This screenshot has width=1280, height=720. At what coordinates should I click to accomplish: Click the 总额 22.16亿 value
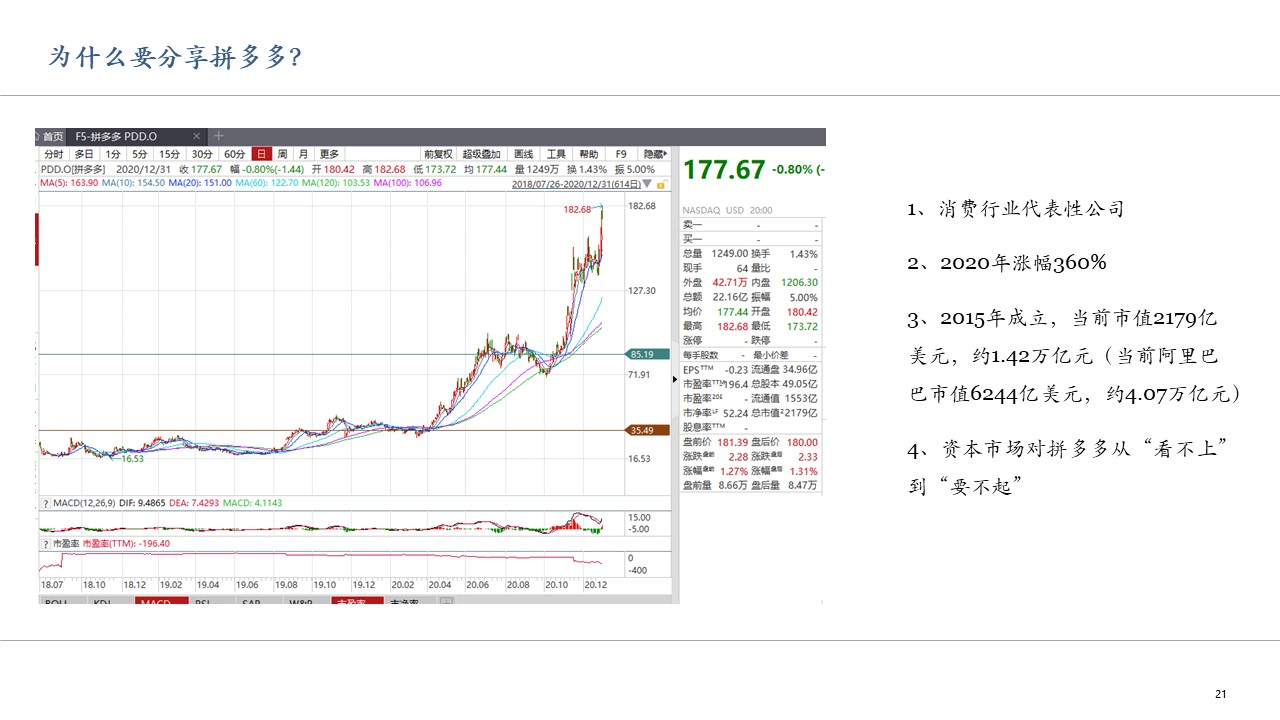[730, 297]
